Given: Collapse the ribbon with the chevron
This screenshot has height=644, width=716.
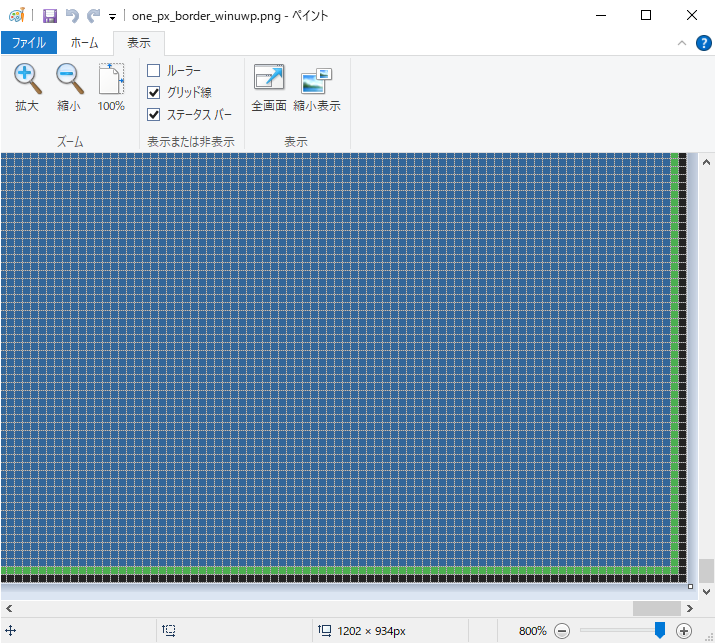Looking at the screenshot, I should pyautogui.click(x=682, y=43).
